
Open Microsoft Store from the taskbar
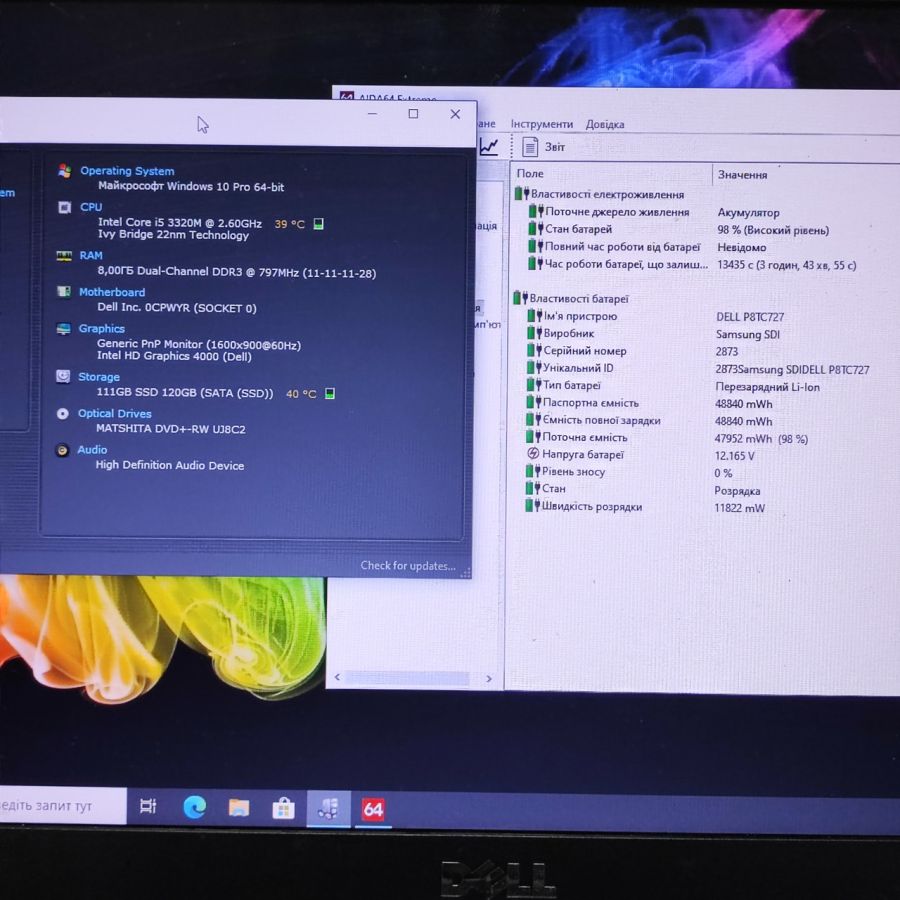click(x=283, y=809)
